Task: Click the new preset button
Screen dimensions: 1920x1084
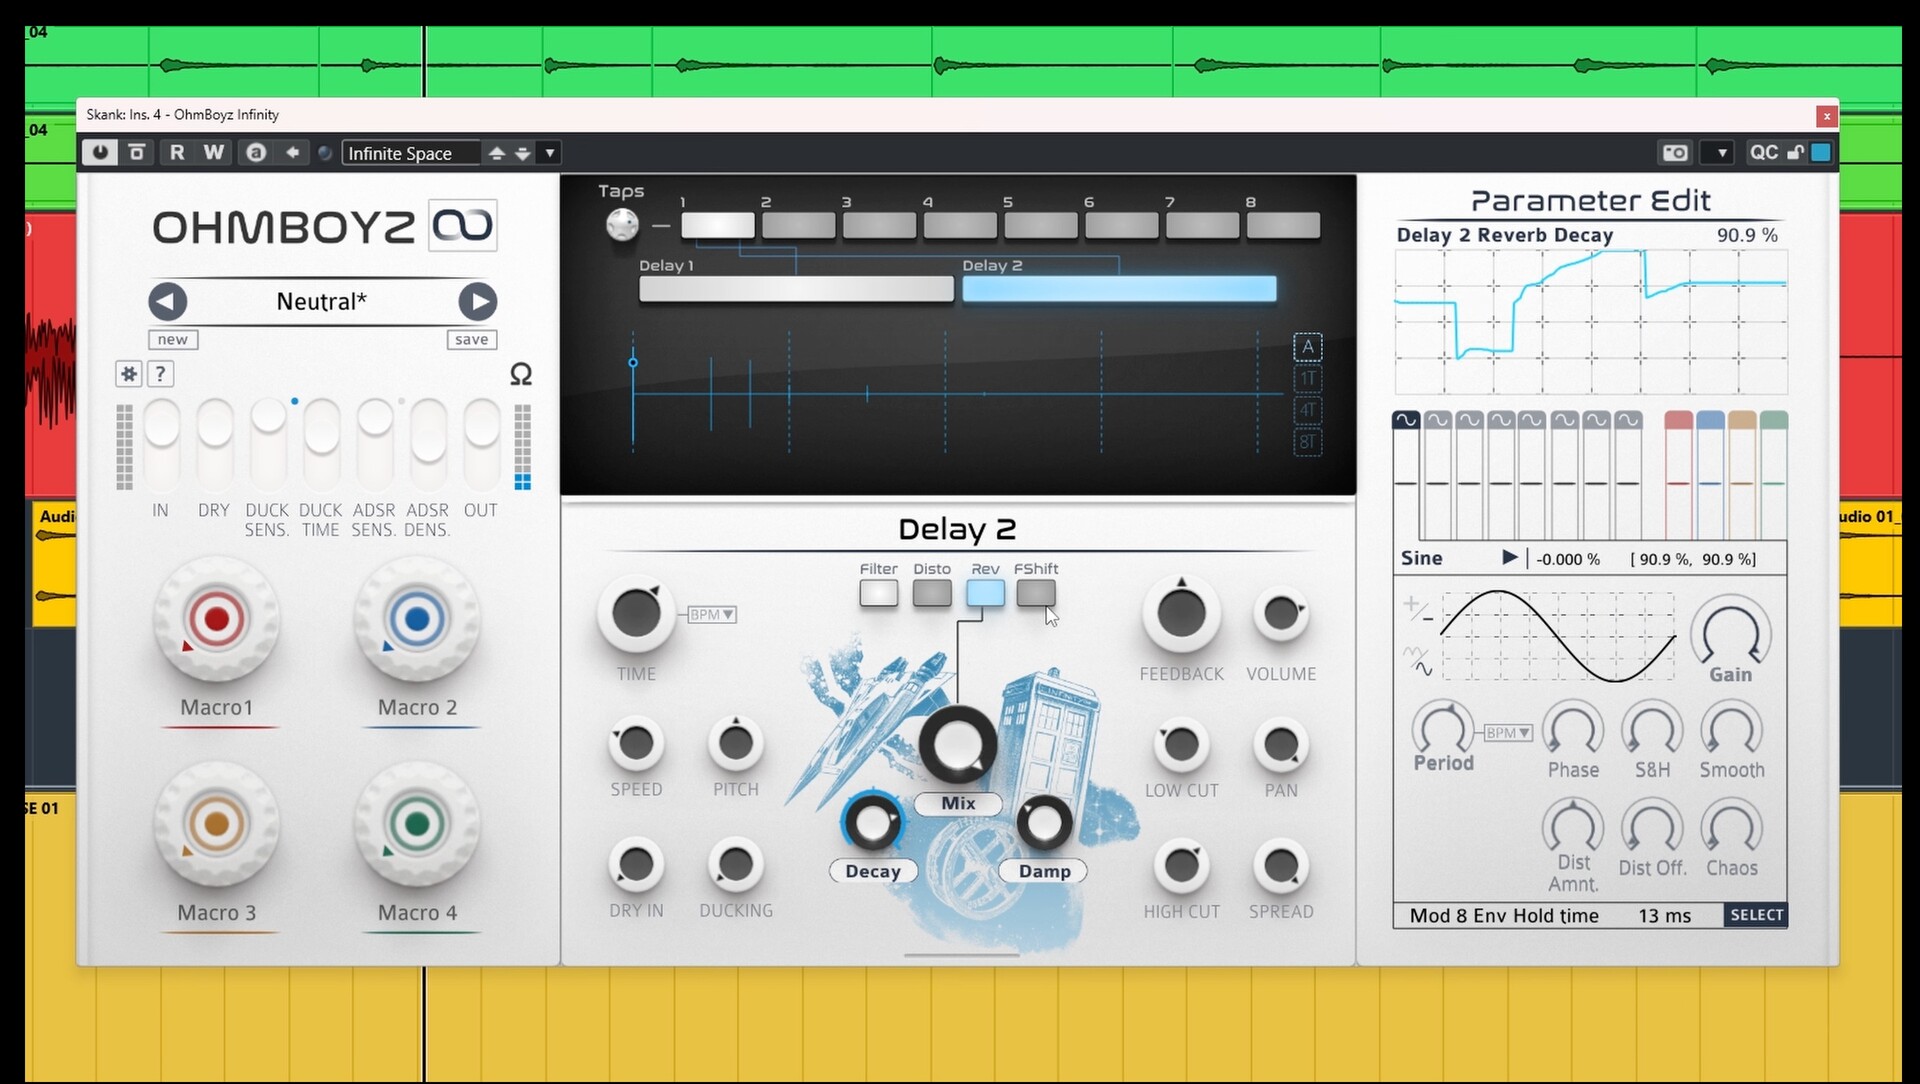Action: point(173,339)
